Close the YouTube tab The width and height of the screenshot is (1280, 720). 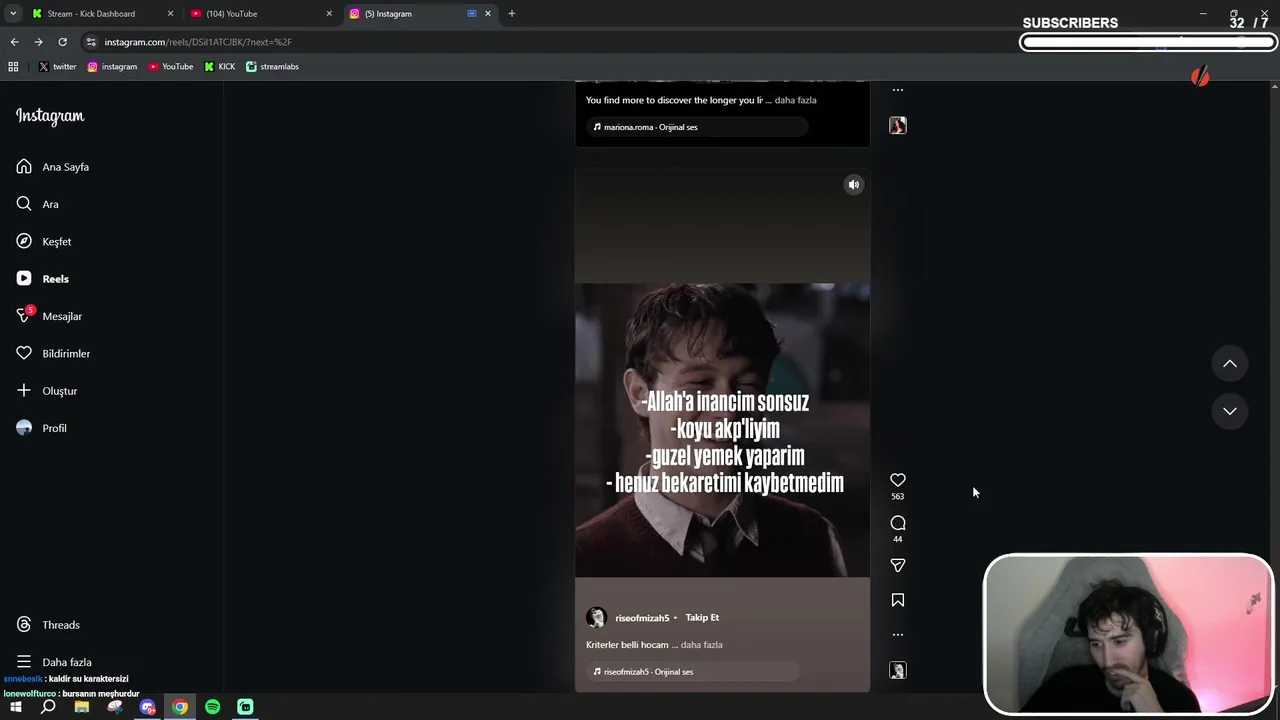point(329,14)
